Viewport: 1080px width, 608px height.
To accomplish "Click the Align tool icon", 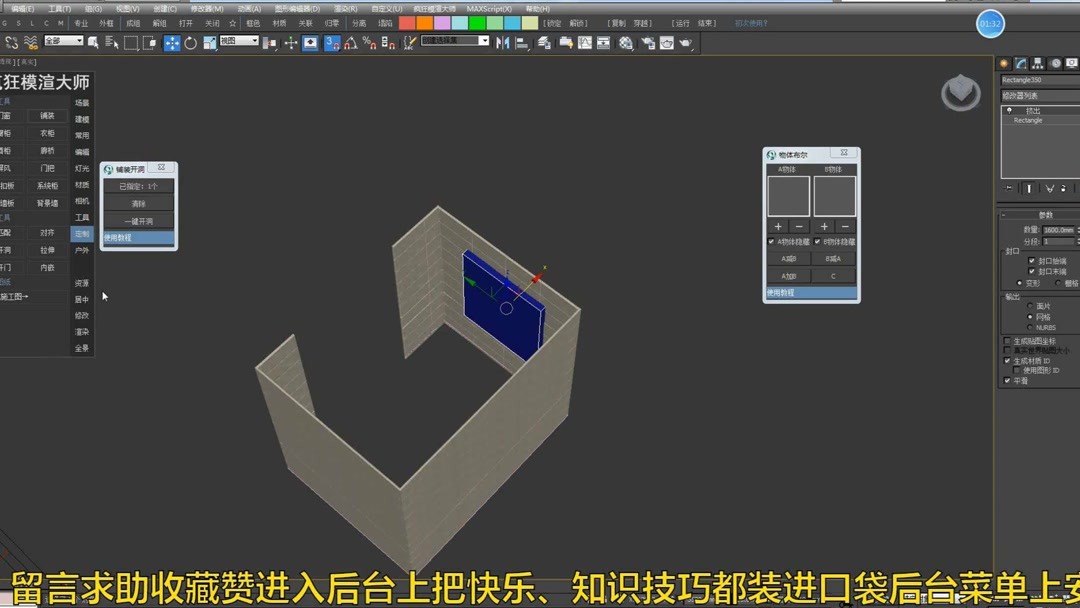I will pos(521,42).
